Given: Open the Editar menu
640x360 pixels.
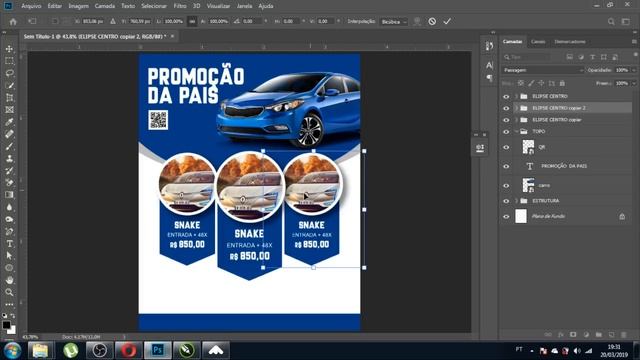Looking at the screenshot, I should tap(55, 6).
